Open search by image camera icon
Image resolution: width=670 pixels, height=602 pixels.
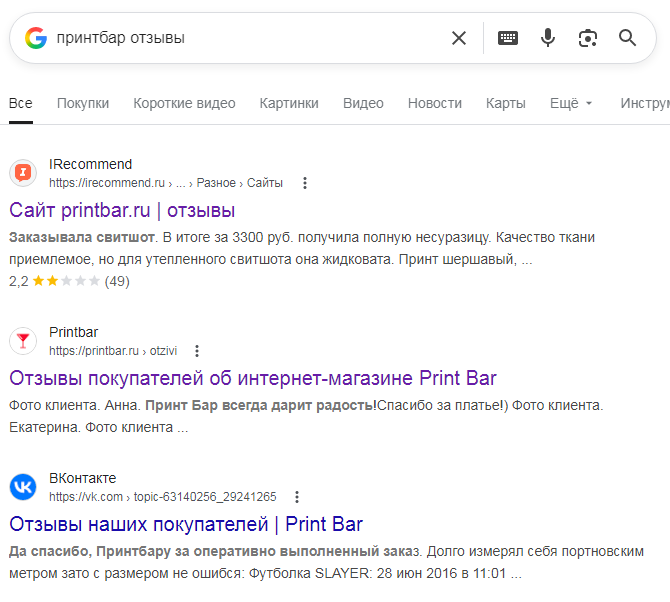pos(588,38)
